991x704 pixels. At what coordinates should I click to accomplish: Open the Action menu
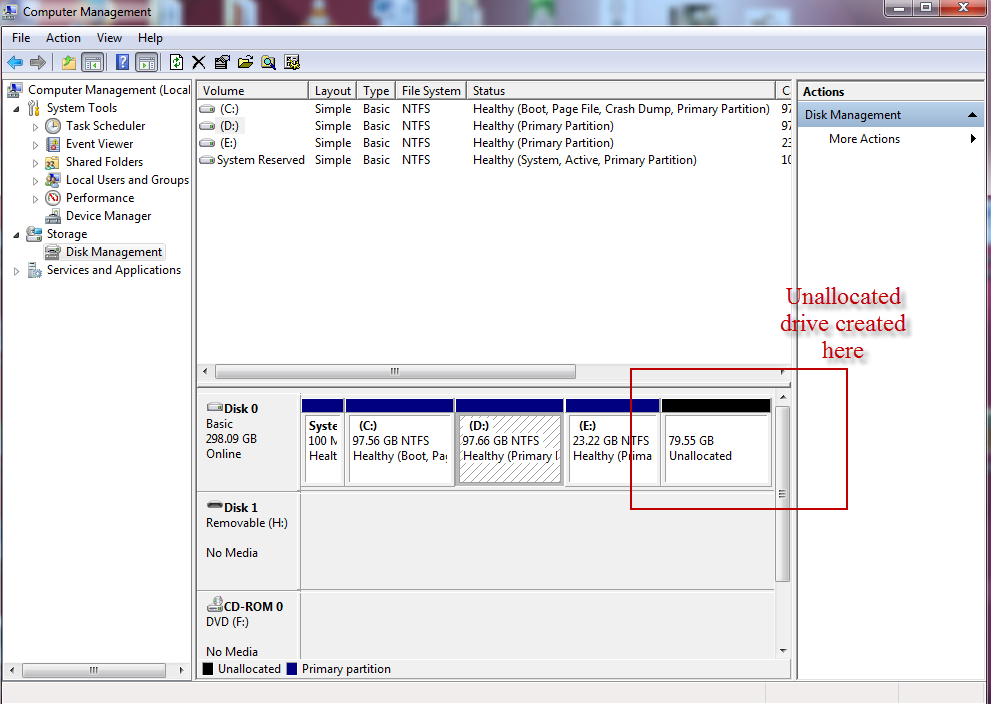coord(63,37)
